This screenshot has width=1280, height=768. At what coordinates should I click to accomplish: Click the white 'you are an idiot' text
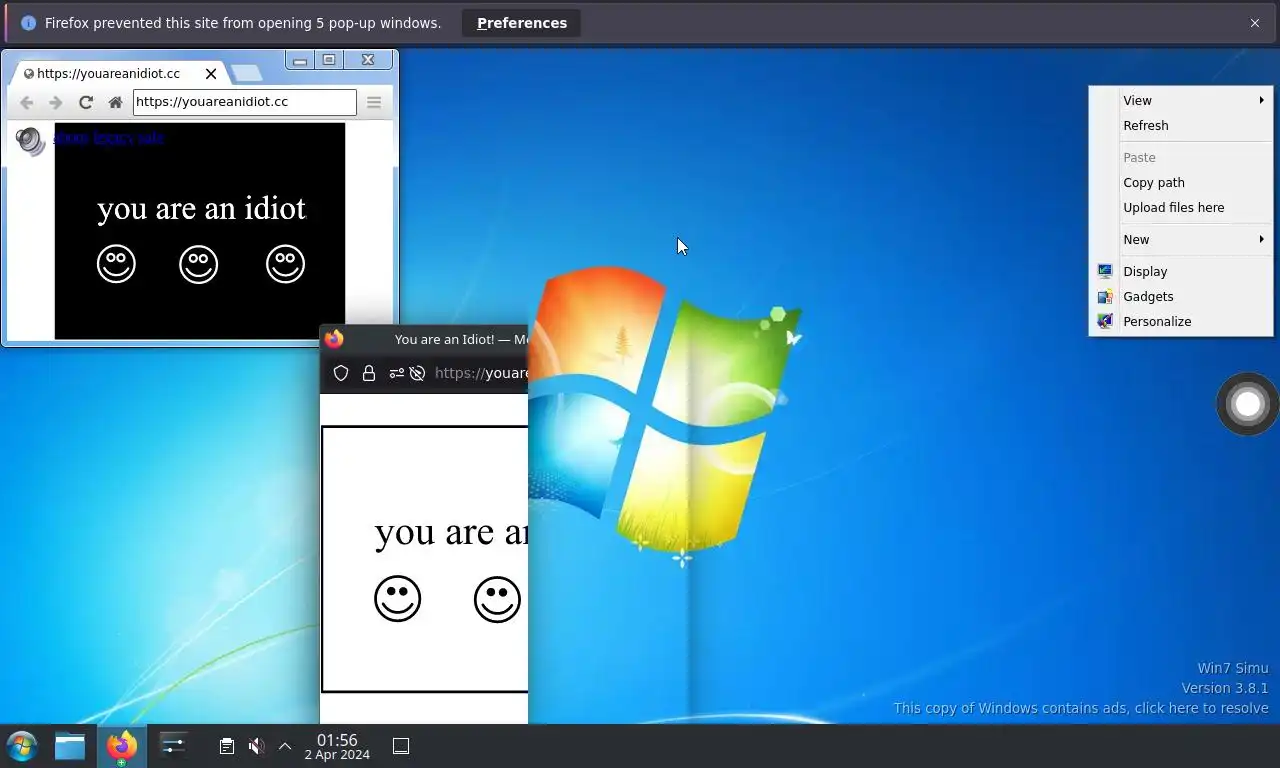point(201,208)
